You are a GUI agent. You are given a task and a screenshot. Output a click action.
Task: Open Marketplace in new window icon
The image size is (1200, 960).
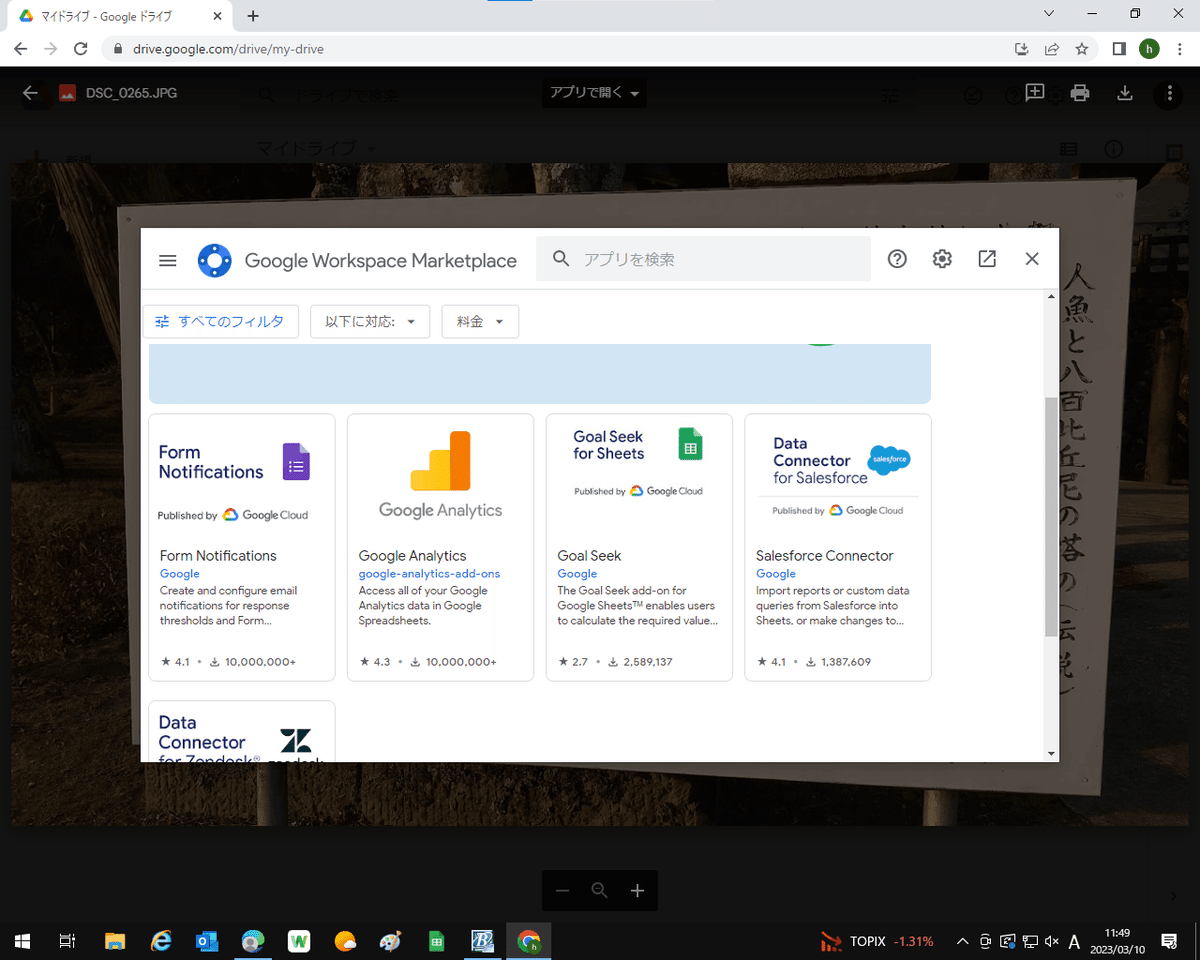(987, 259)
